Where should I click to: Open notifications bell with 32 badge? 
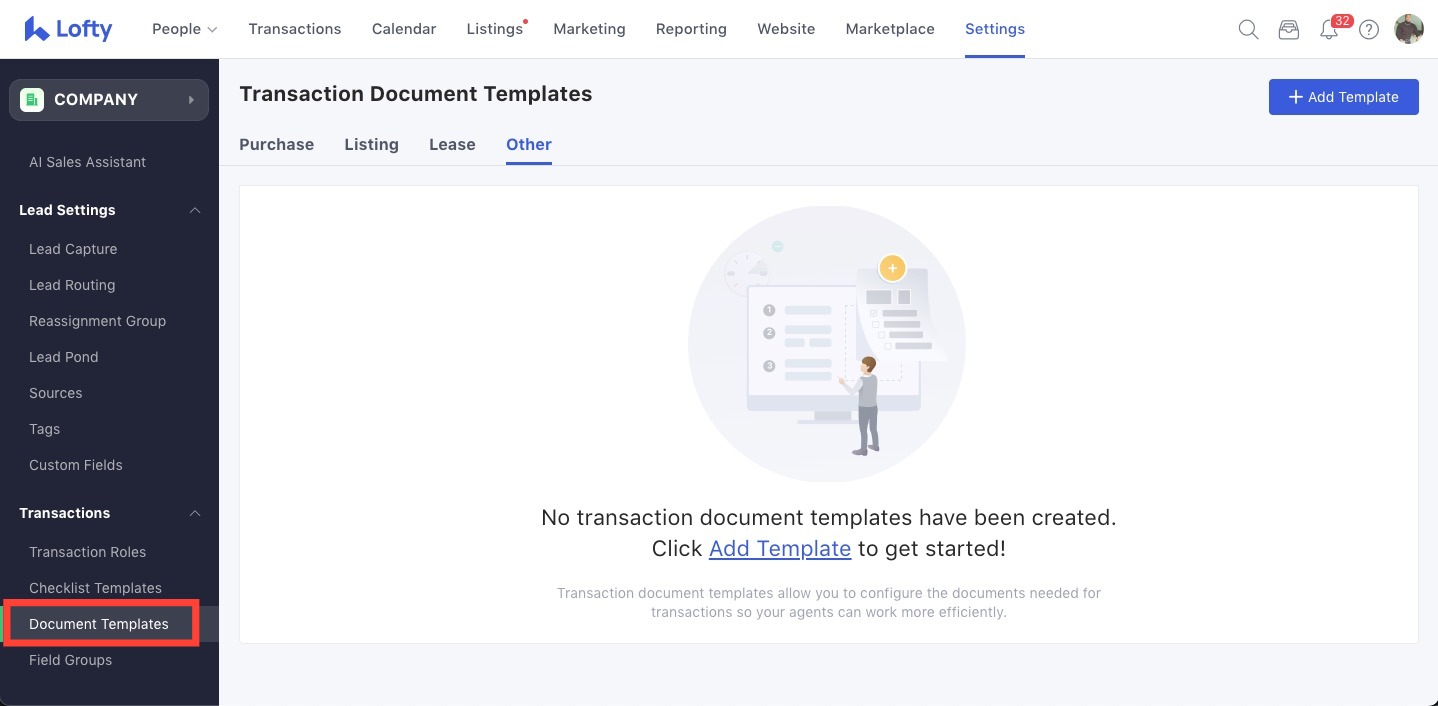click(x=1330, y=29)
